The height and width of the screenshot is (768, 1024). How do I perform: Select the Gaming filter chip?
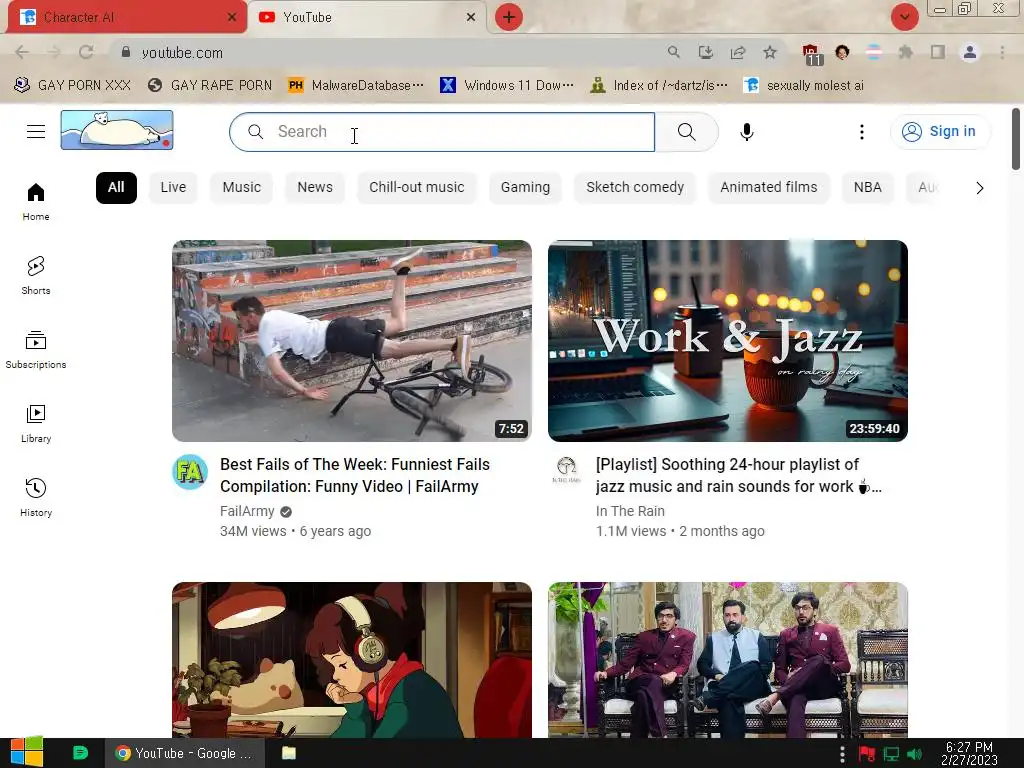(x=525, y=187)
